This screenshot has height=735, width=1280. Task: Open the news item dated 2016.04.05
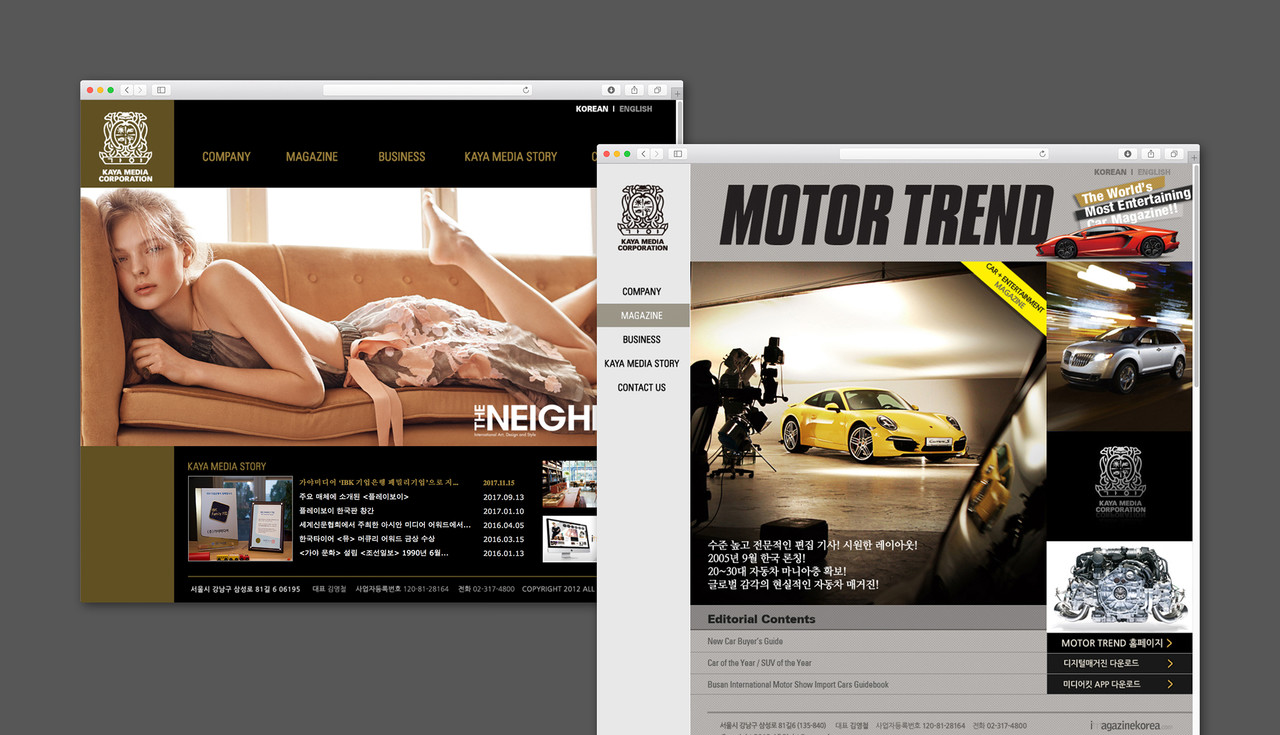point(385,525)
